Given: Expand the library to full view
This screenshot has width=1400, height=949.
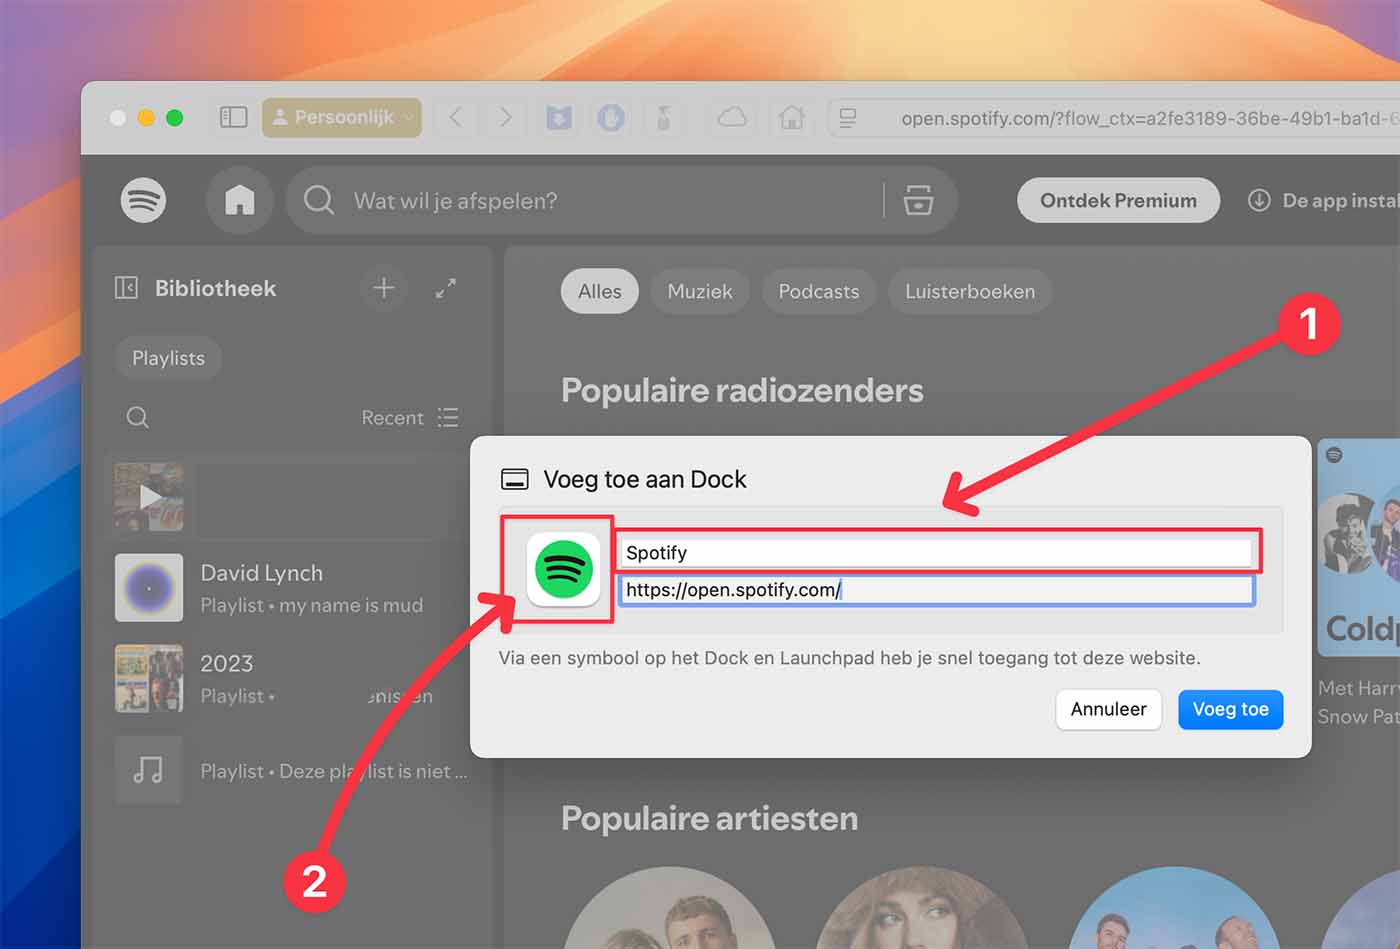Looking at the screenshot, I should point(446,288).
